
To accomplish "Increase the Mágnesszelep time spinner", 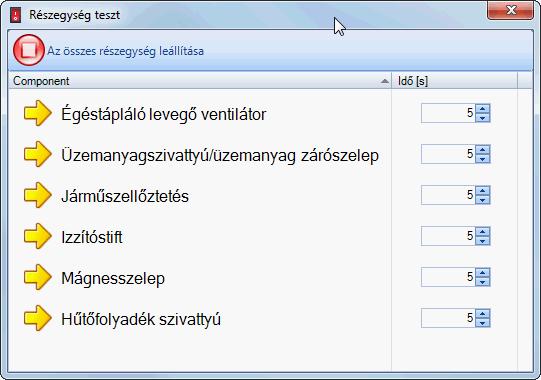I will [483, 273].
